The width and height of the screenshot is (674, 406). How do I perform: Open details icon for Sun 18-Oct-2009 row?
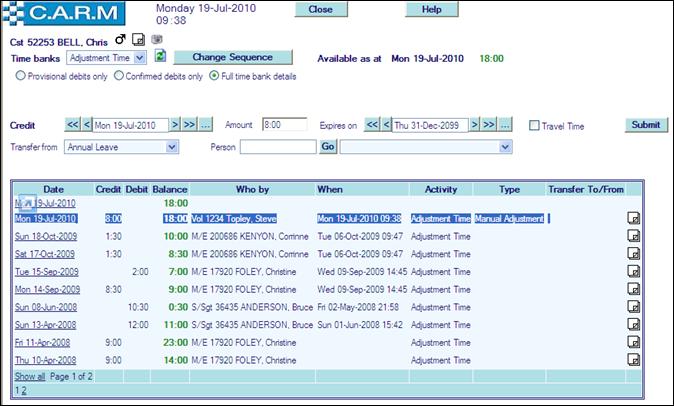pos(633,236)
